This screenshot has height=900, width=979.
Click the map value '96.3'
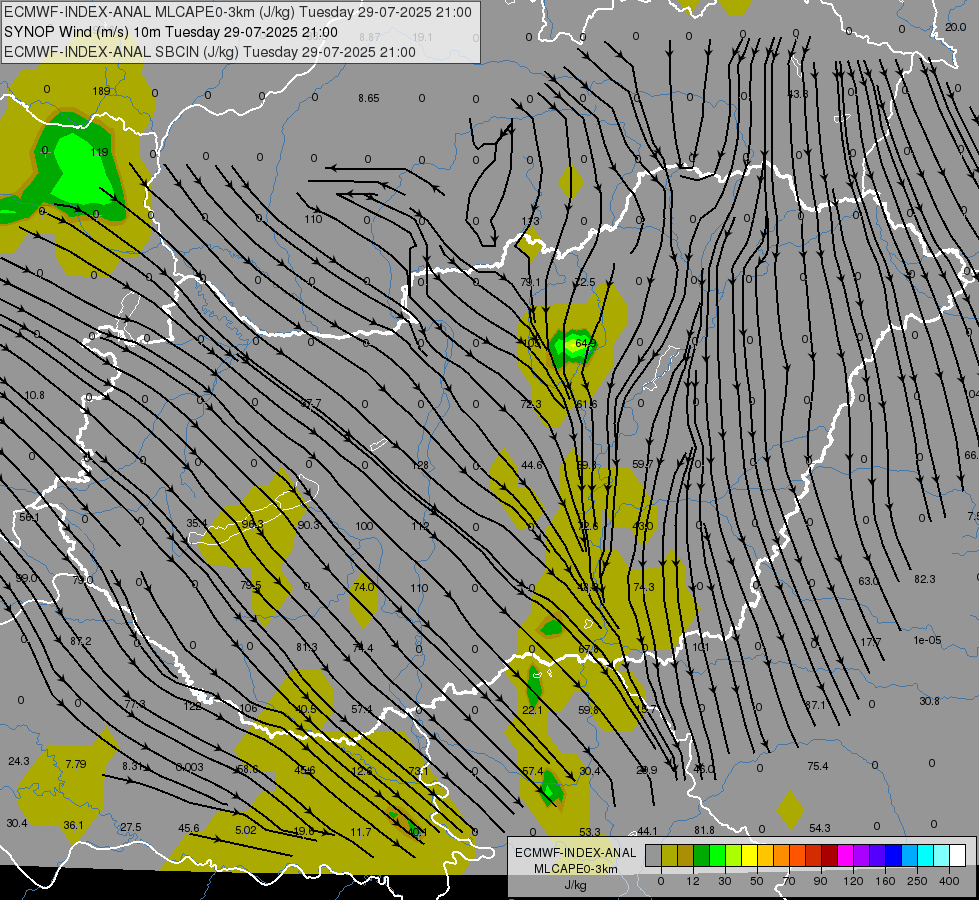pos(252,524)
